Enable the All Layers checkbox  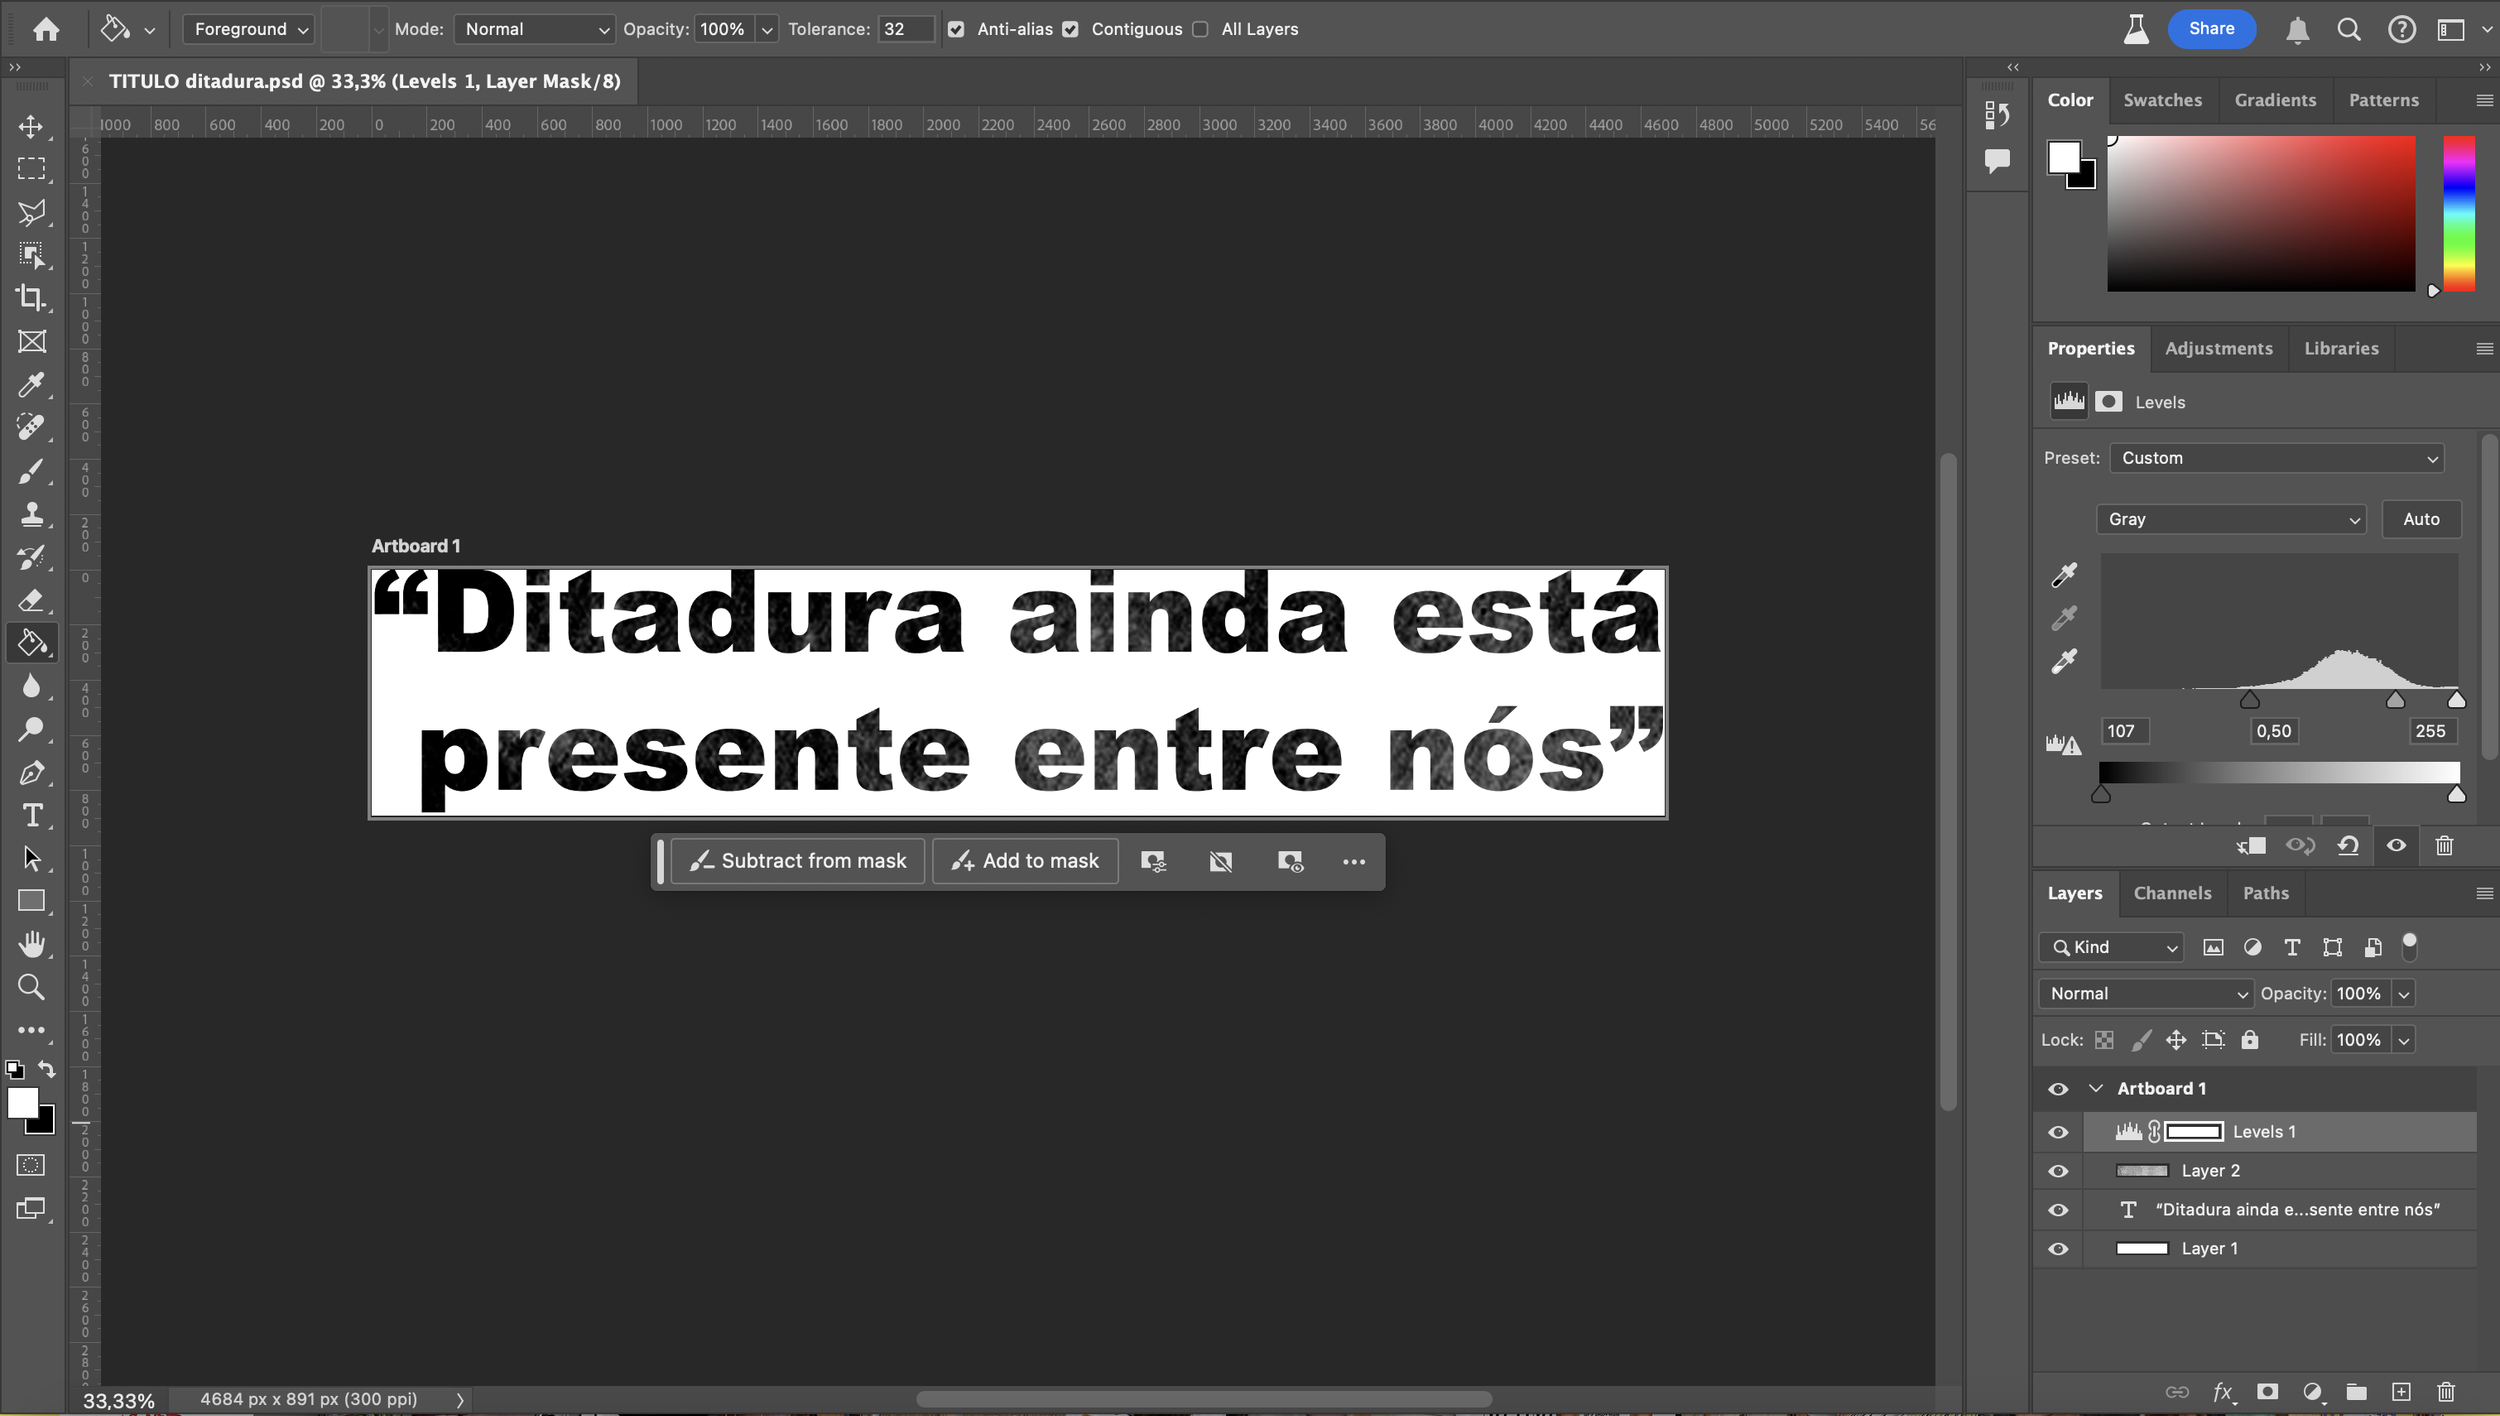tap(1200, 30)
